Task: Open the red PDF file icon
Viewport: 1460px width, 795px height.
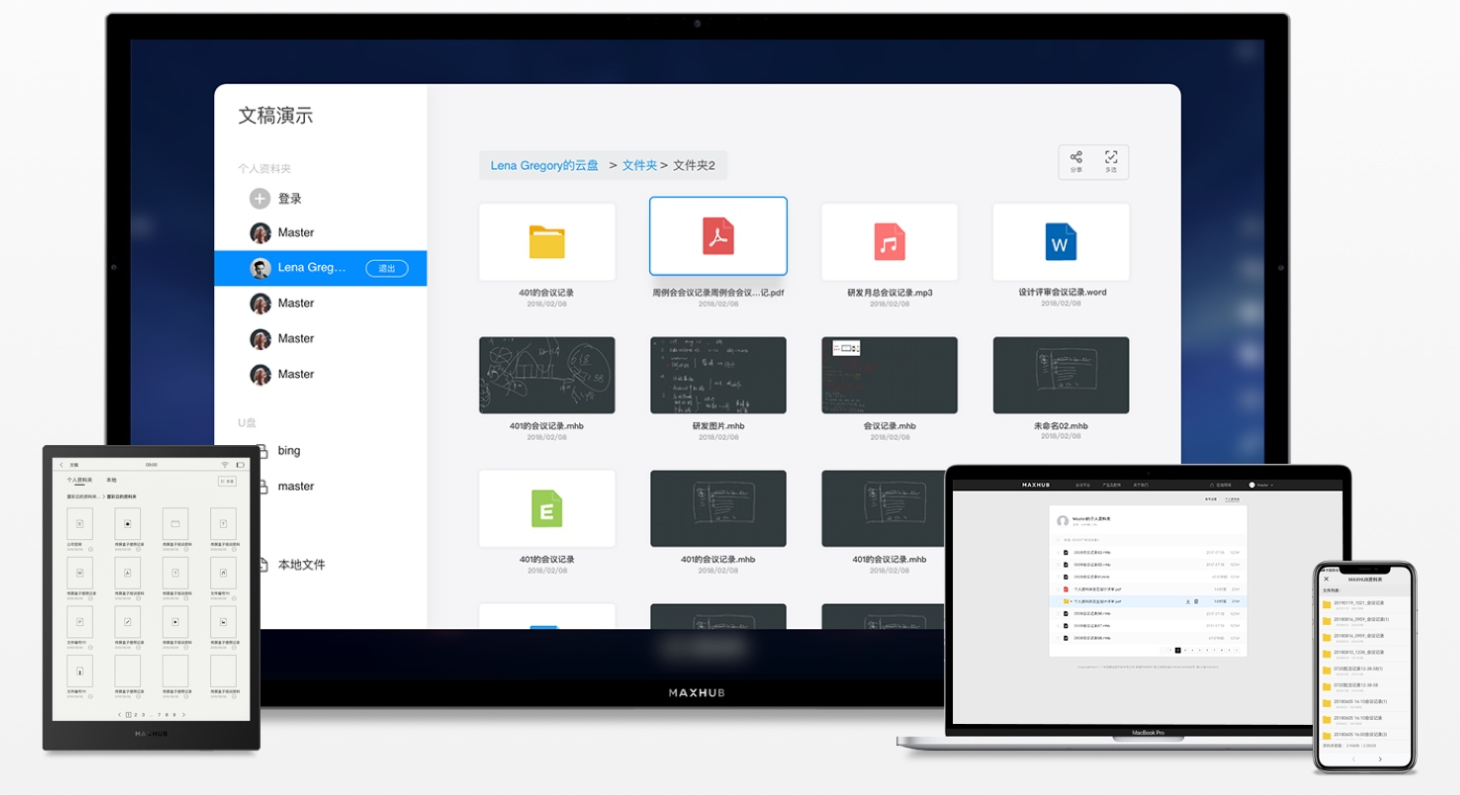Action: coord(718,236)
